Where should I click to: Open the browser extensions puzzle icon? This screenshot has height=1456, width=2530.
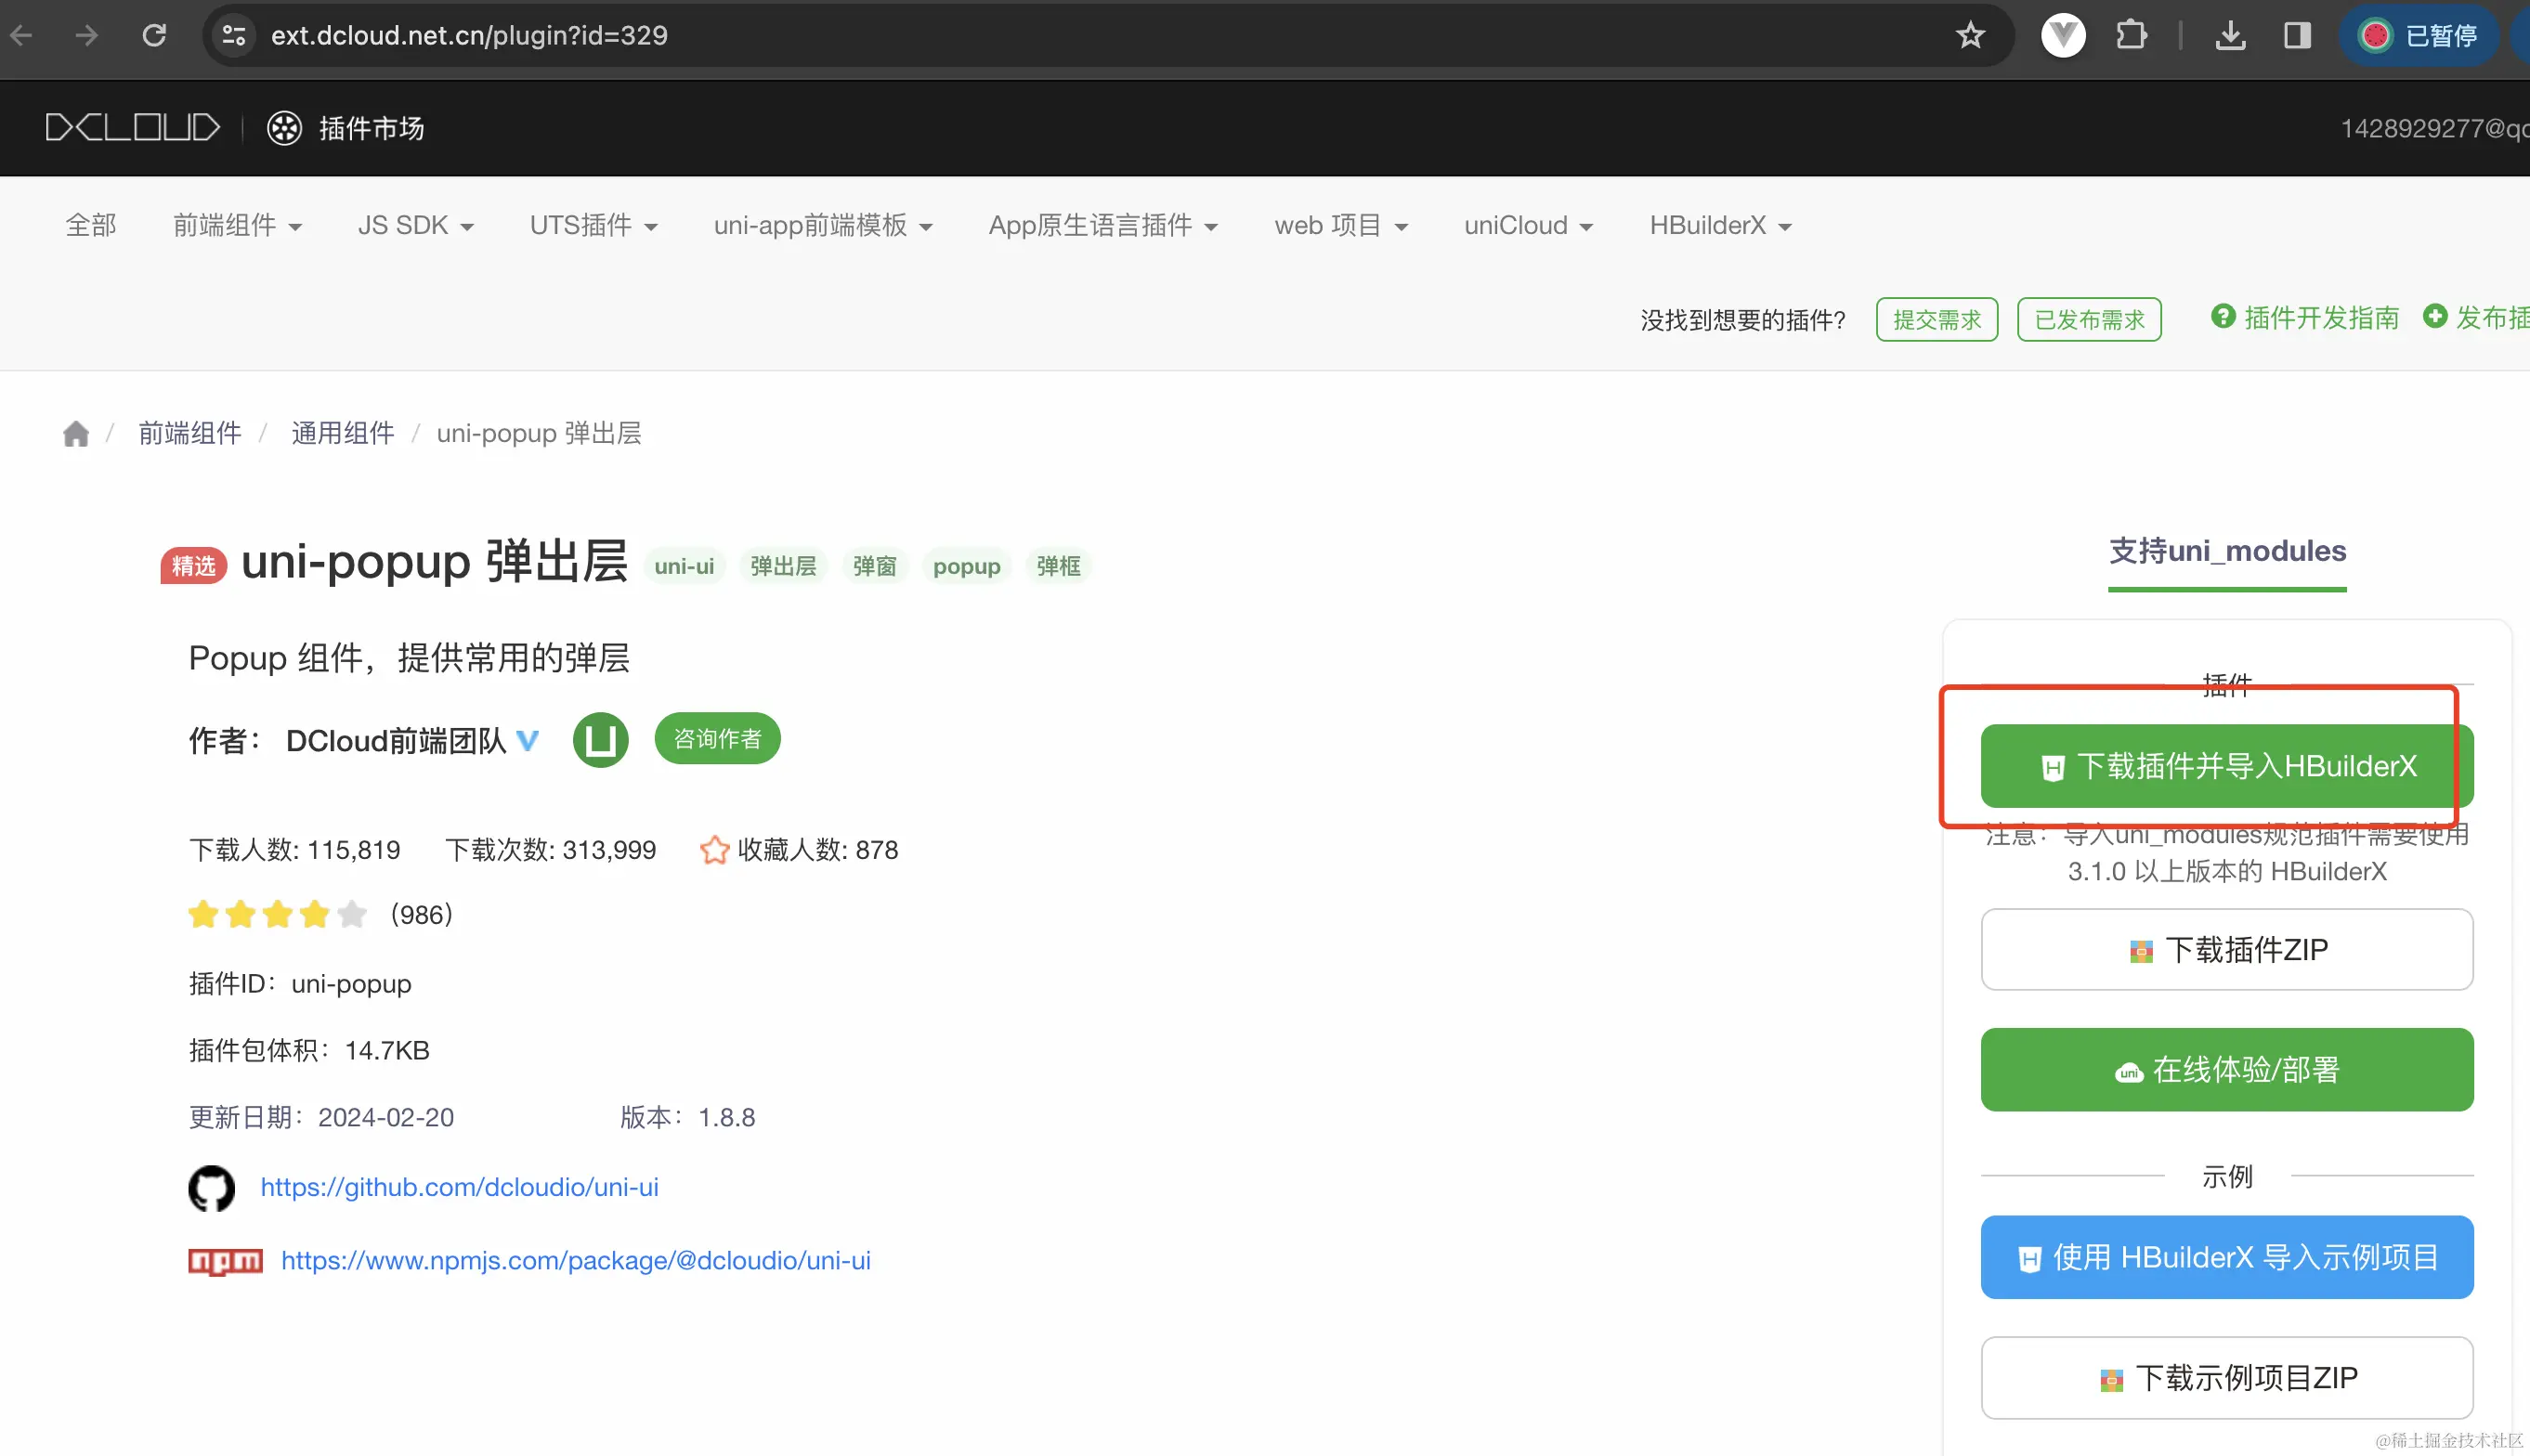[2131, 36]
